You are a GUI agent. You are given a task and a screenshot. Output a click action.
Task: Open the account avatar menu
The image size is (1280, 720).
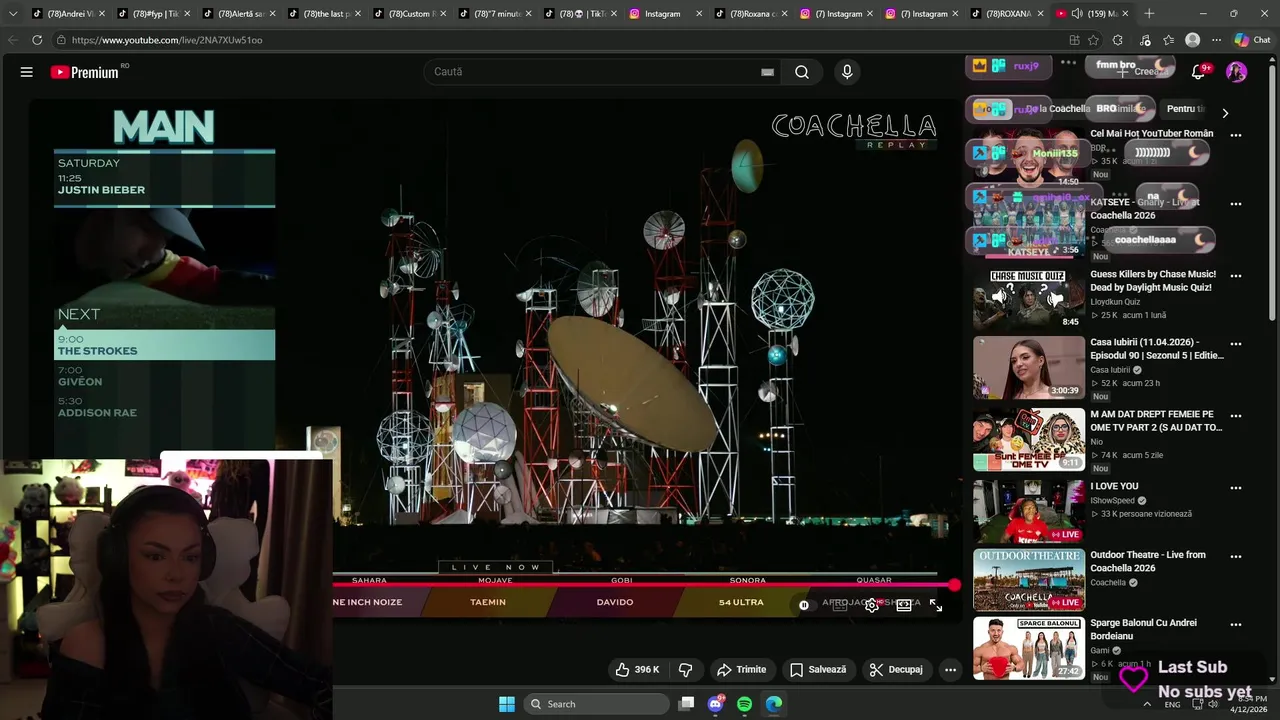coord(1237,72)
